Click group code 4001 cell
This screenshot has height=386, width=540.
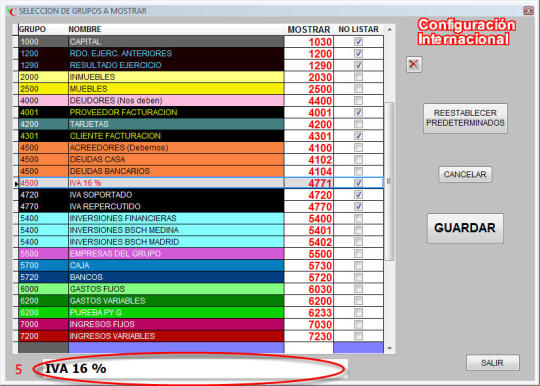pos(43,112)
